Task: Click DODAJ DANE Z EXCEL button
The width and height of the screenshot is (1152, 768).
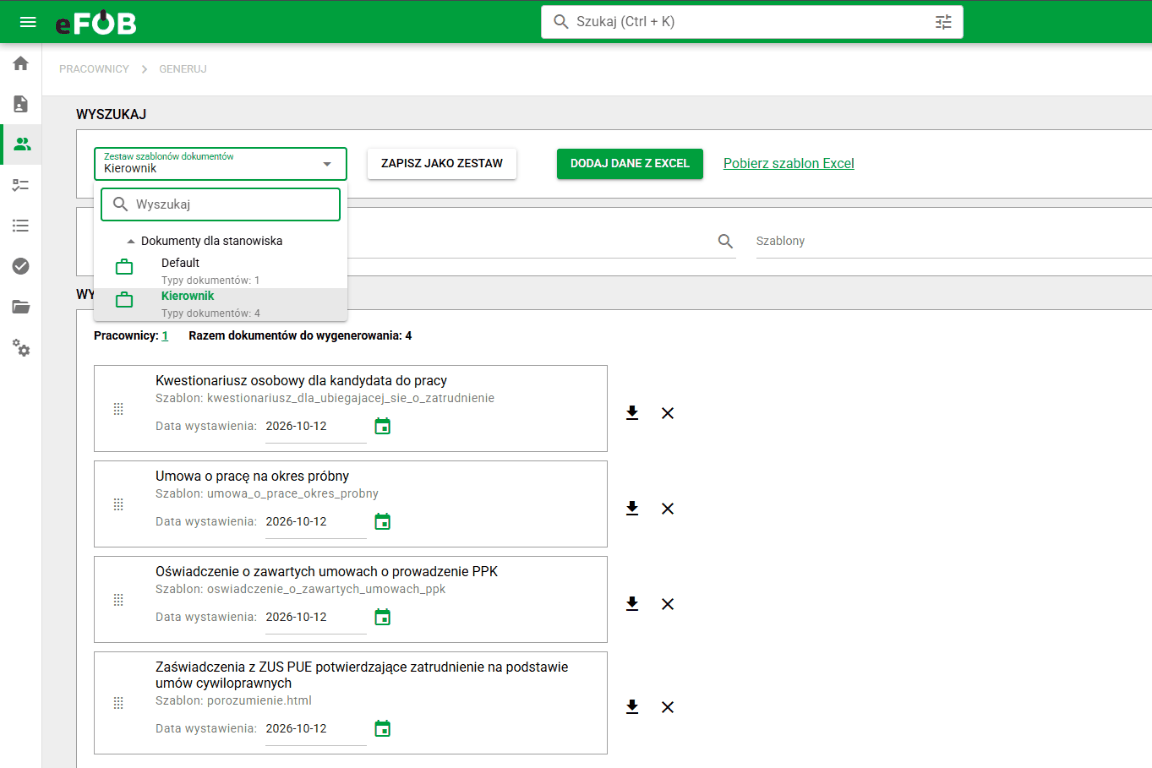Action: [x=630, y=164]
